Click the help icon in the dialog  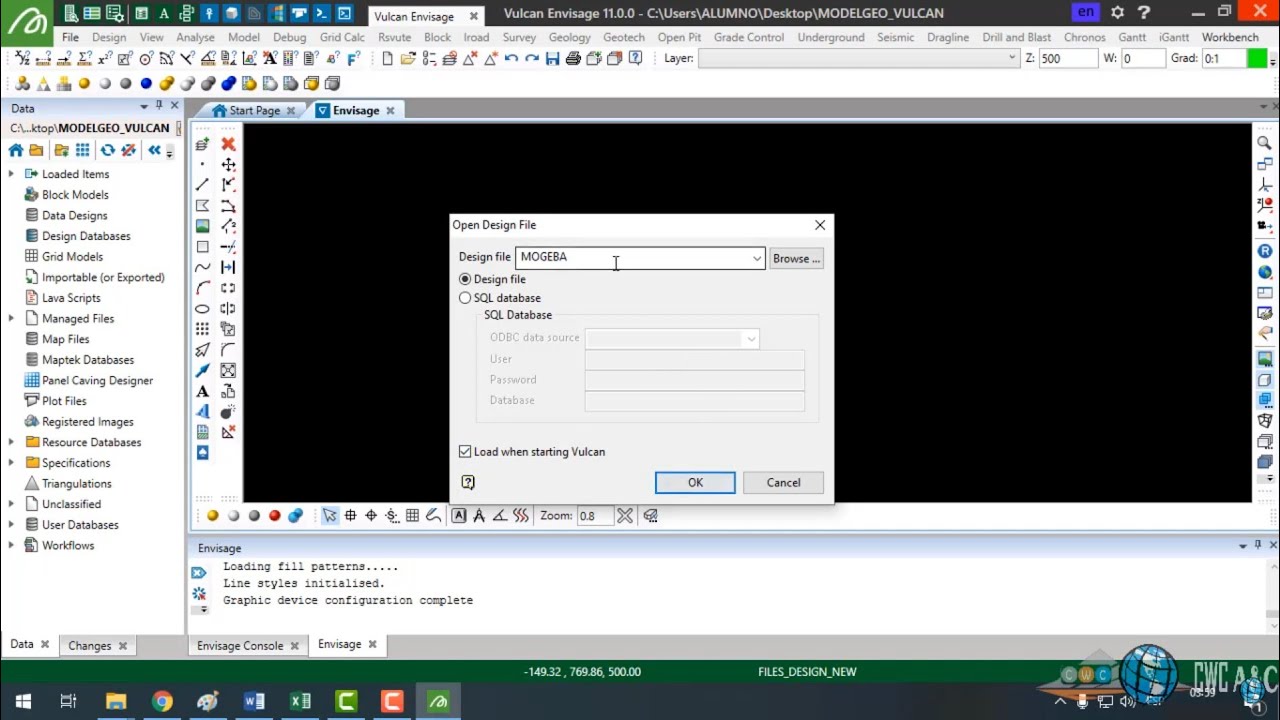467,483
